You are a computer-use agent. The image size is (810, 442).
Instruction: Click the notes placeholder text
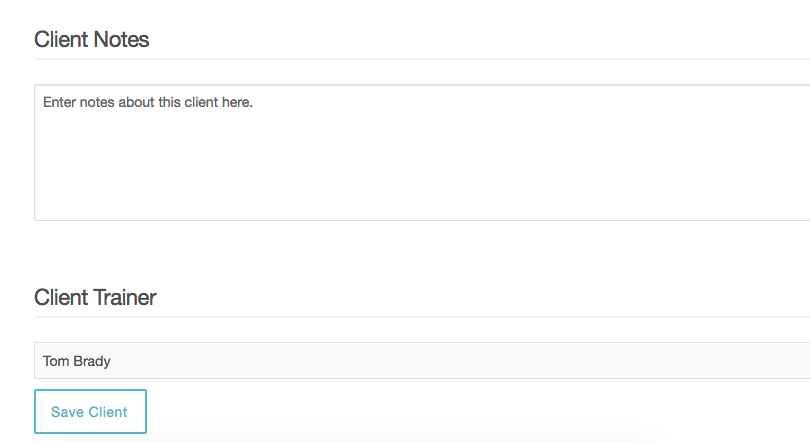click(147, 102)
